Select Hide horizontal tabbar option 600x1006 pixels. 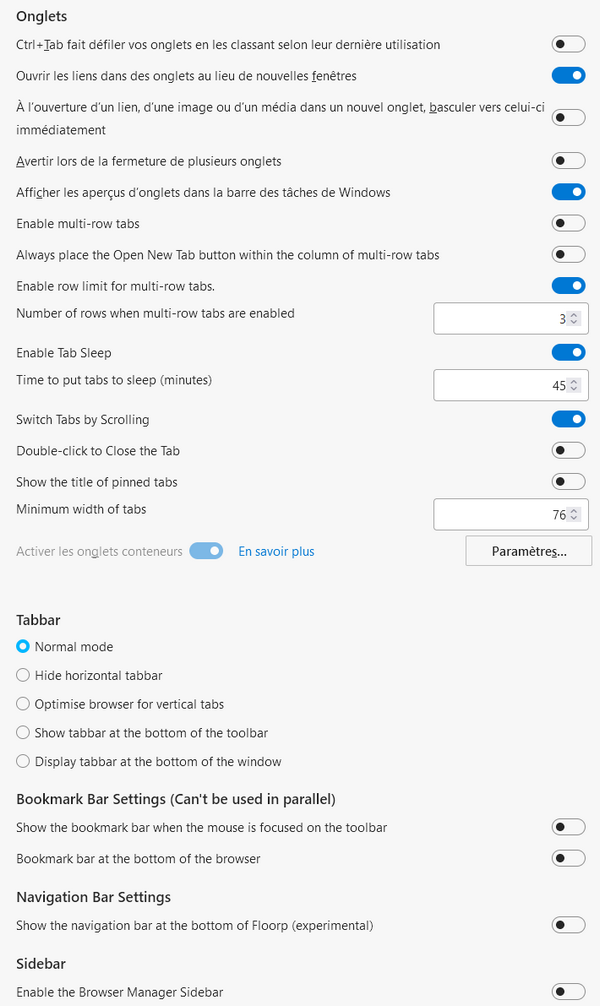tap(24, 675)
